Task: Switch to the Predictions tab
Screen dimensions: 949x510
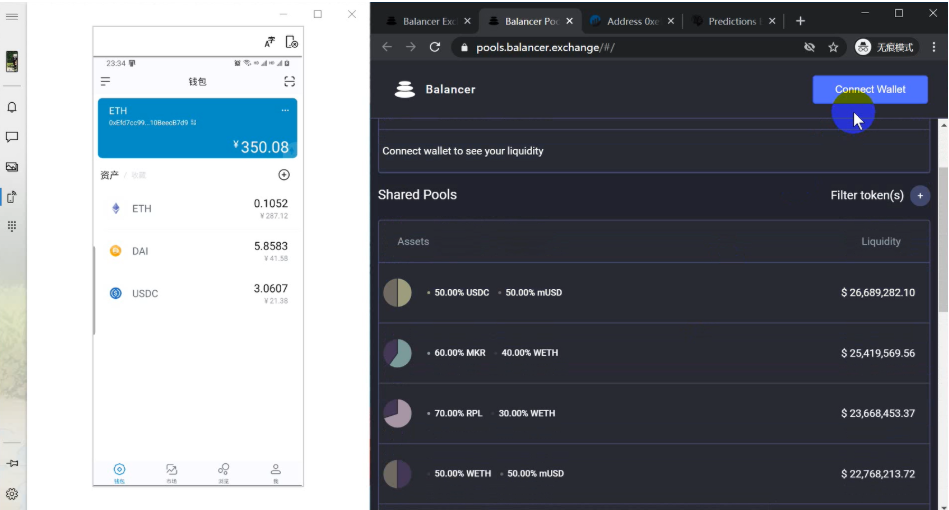Action: click(733, 21)
